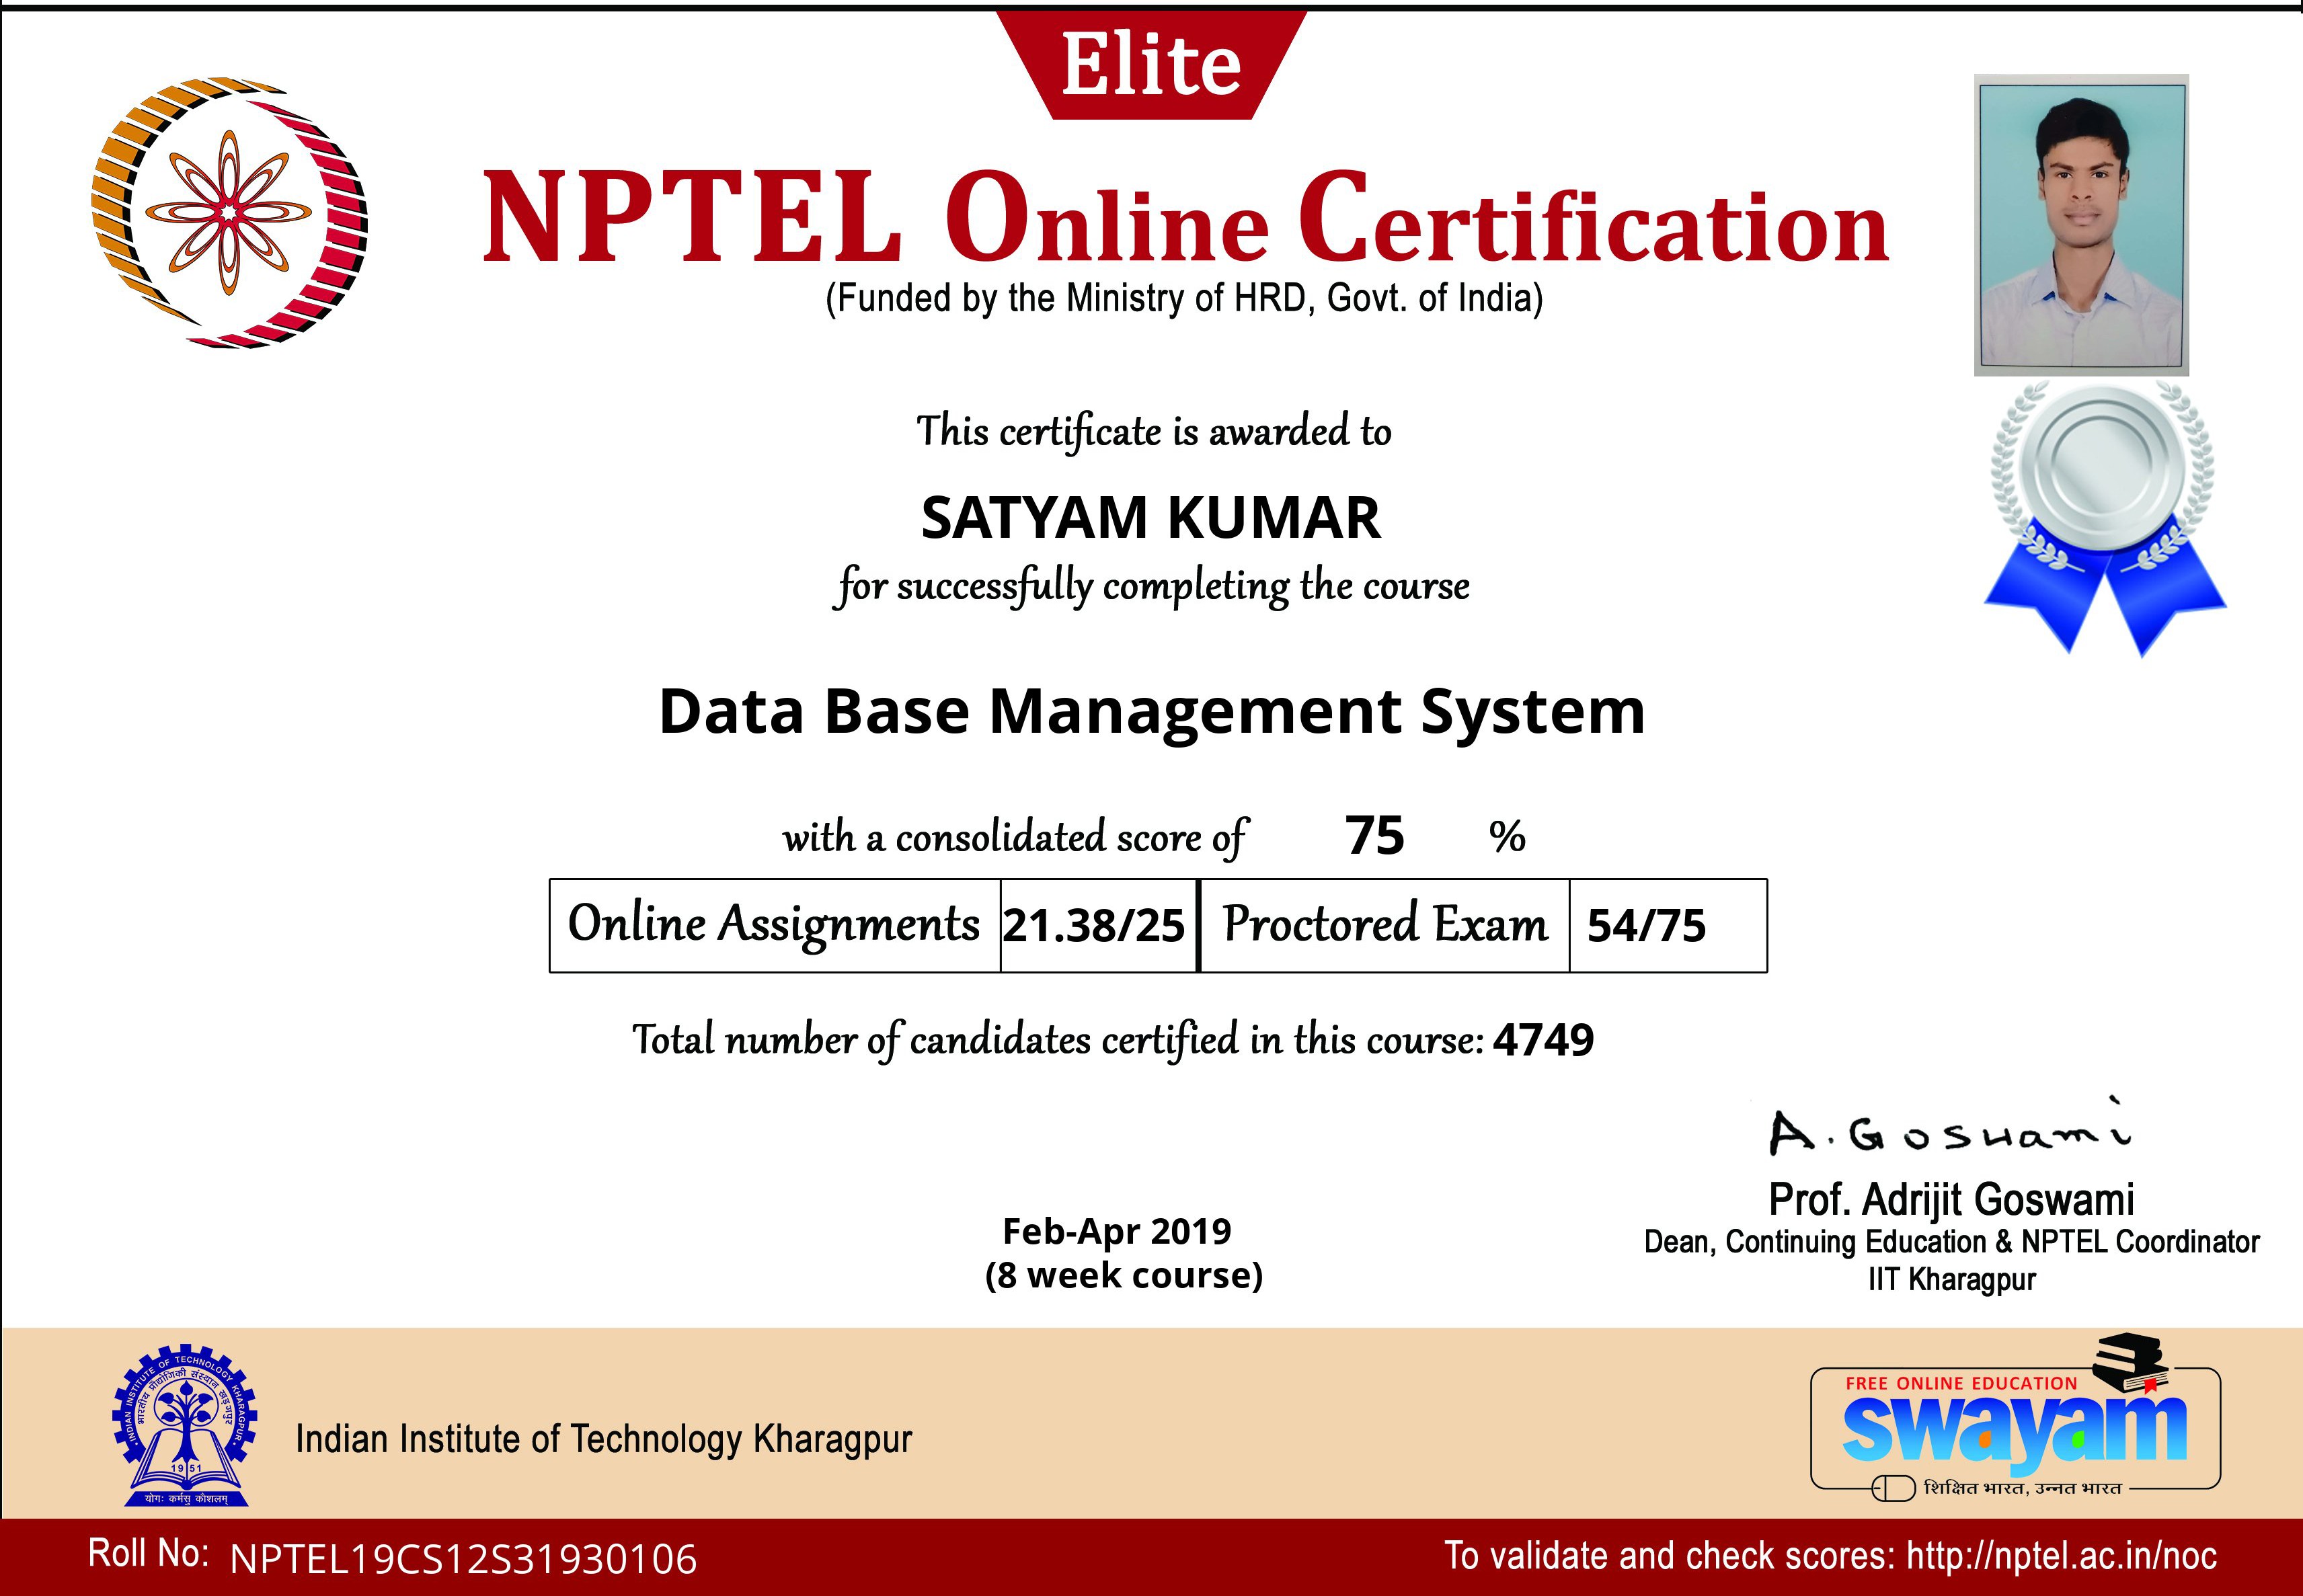Click the candidate's passport photo
The image size is (2303, 1596).
click(x=2081, y=225)
